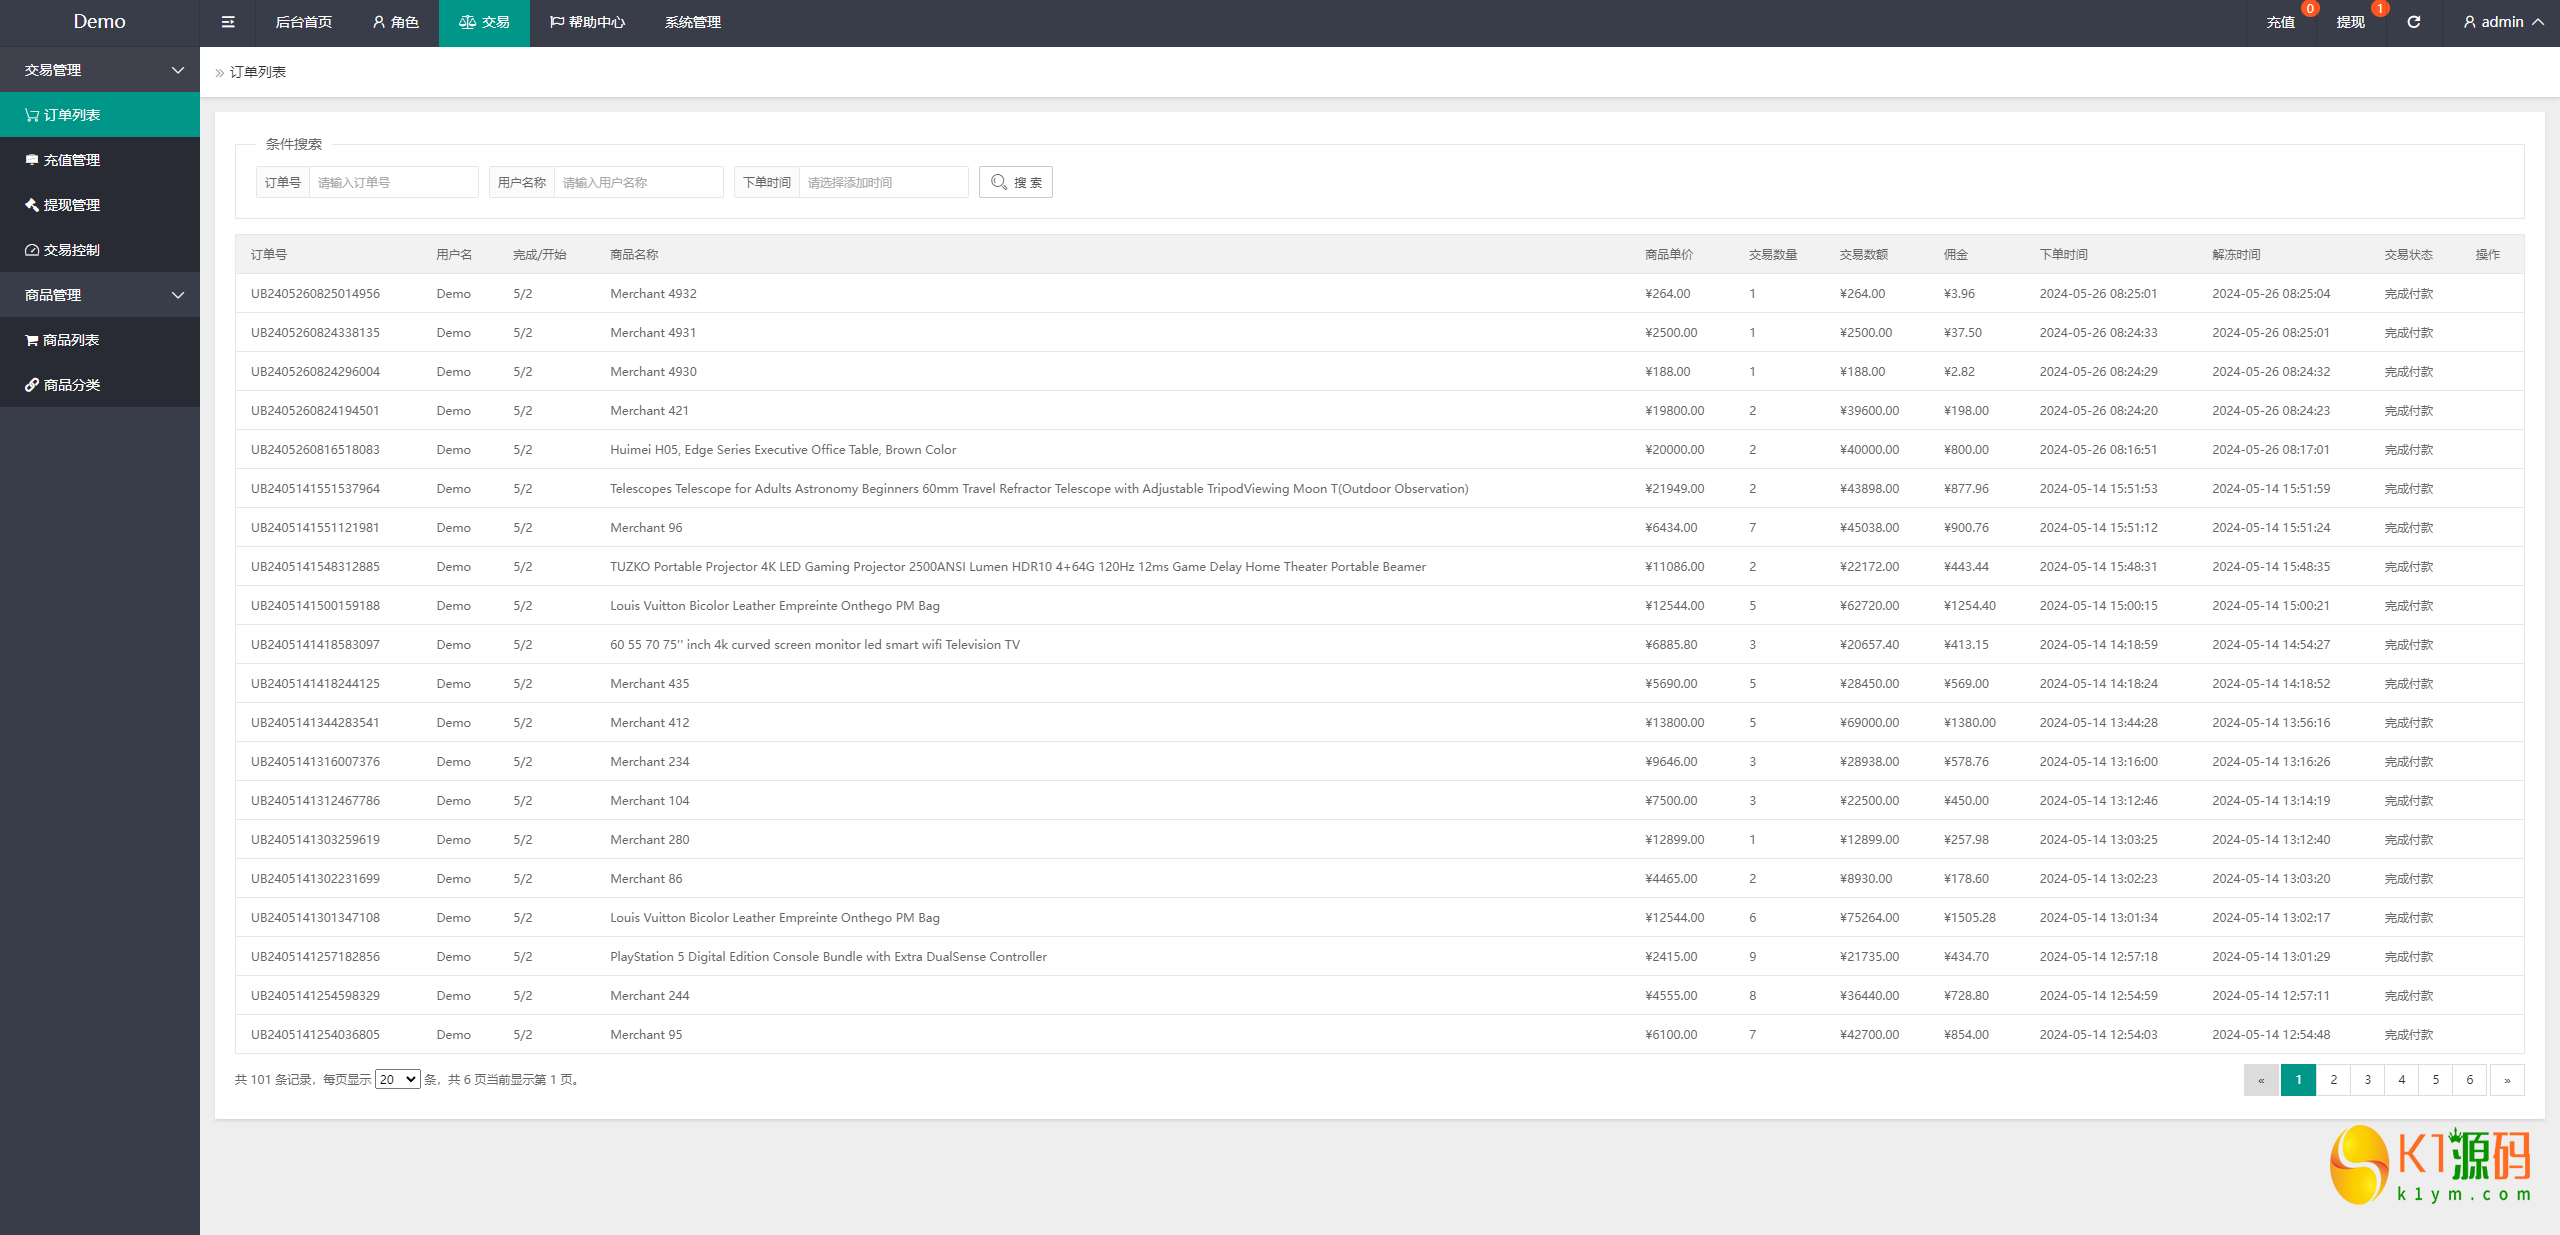2560x1235 pixels.
Task: Click transaction amount ¥69000.00 cell
Action: [x=1869, y=723]
